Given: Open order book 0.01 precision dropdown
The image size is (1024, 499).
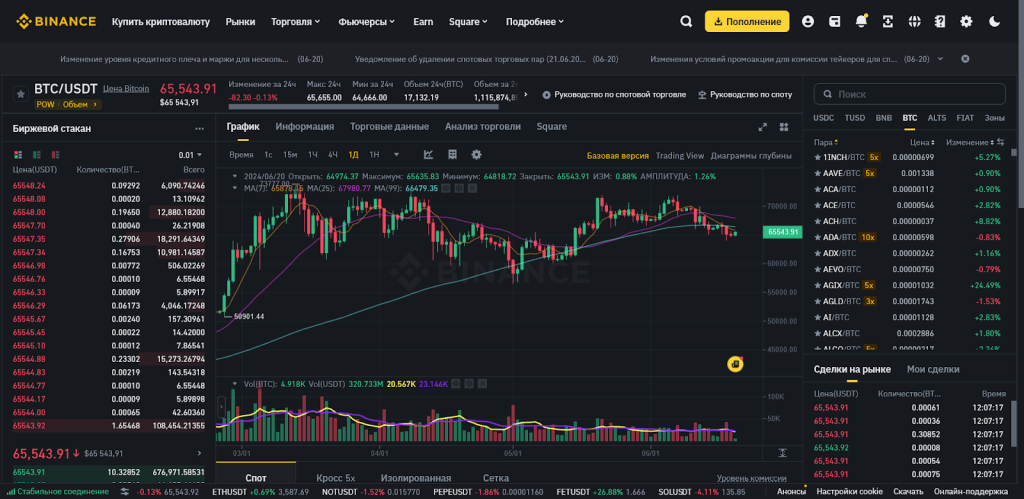Looking at the screenshot, I should tap(190, 155).
